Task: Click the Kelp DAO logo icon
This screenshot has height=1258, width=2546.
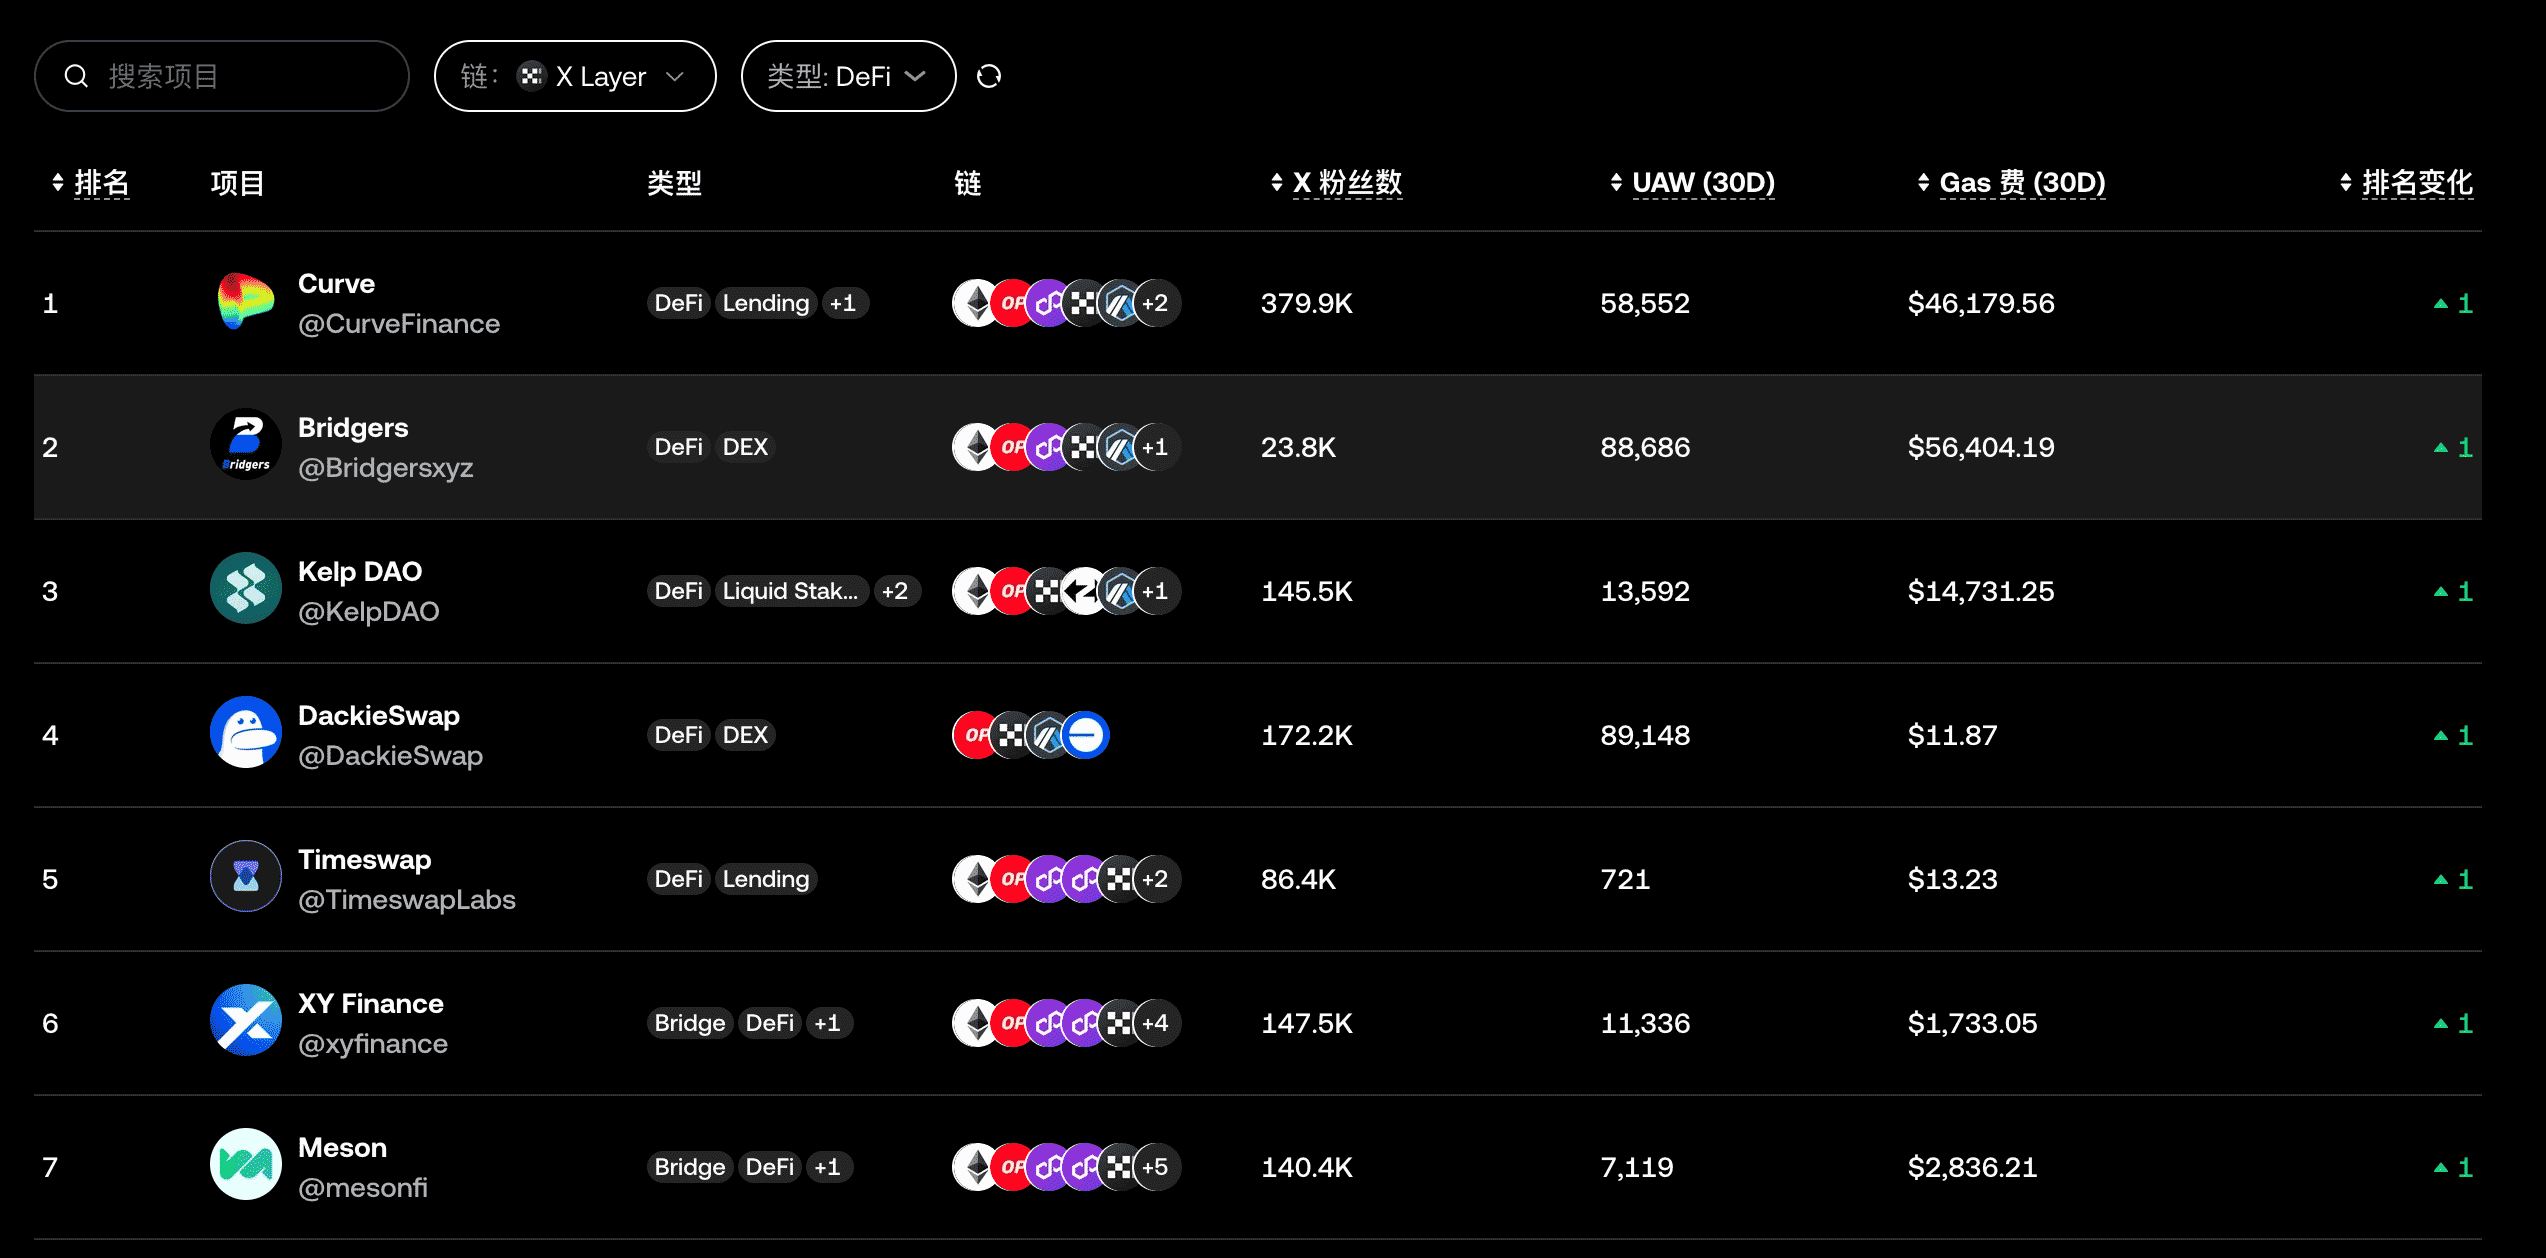Action: click(x=245, y=590)
